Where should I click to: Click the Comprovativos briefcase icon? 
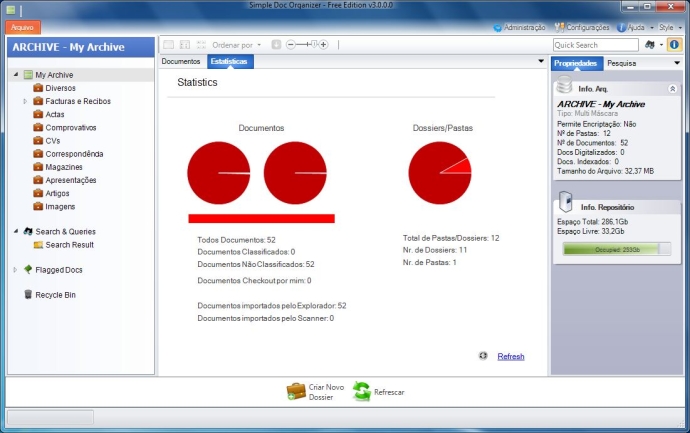38,128
